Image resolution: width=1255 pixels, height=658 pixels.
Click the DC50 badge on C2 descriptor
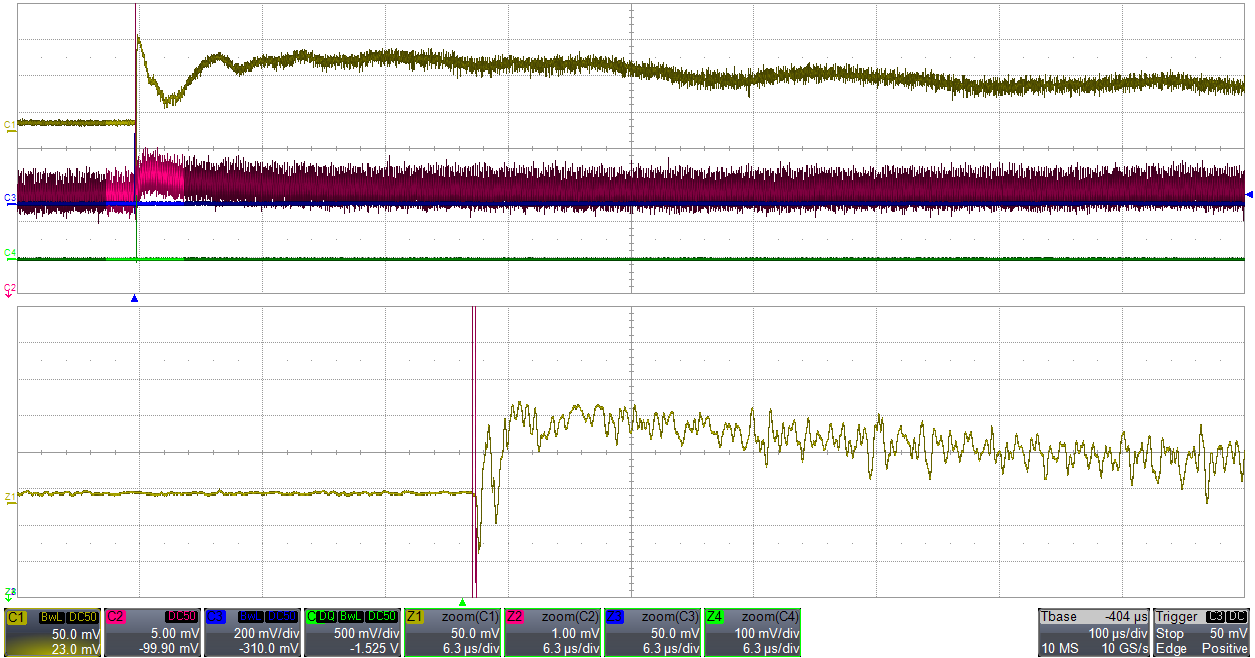coord(181,617)
